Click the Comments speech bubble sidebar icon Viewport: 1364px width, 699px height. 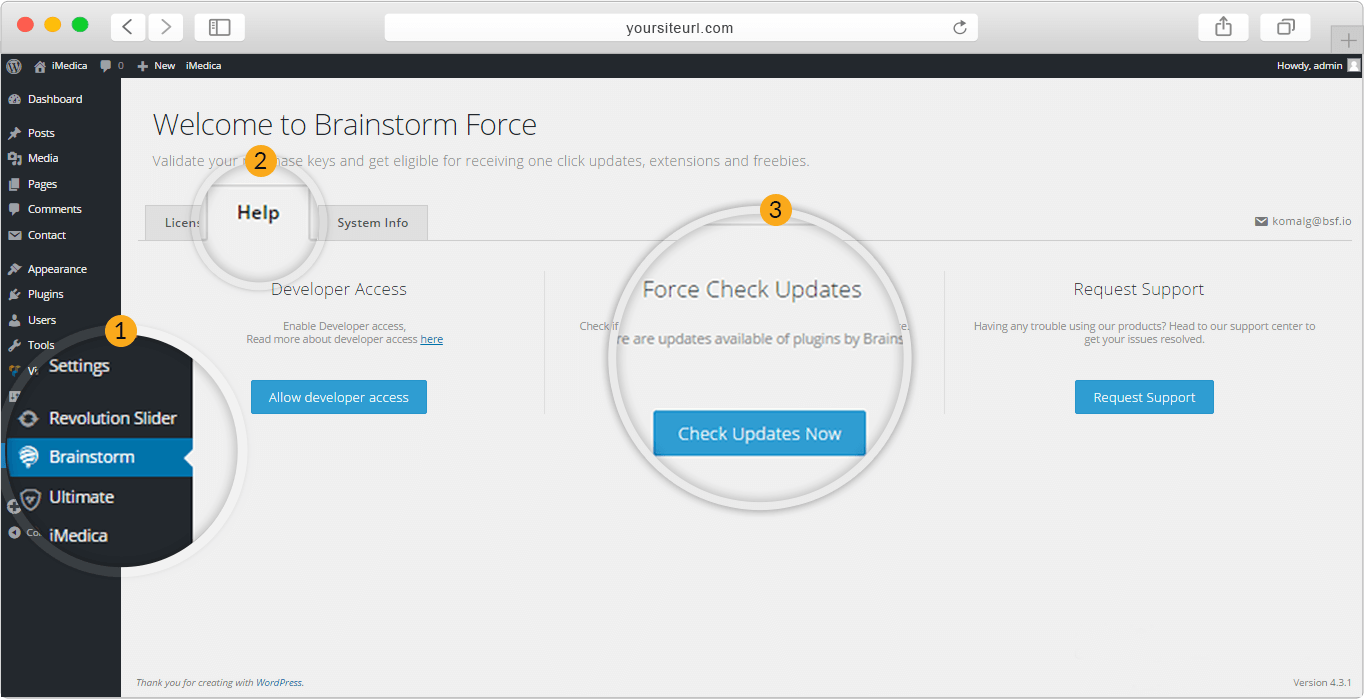(x=14, y=209)
